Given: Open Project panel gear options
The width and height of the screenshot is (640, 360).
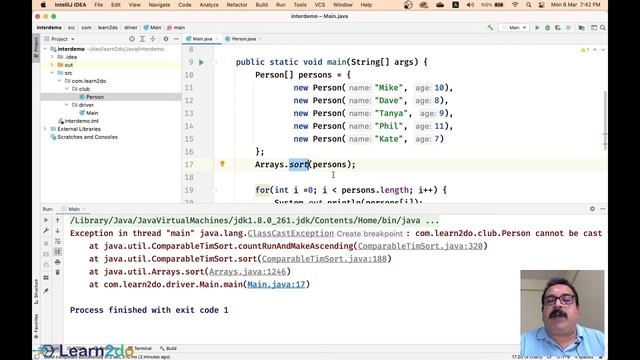Looking at the screenshot, I should 166,39.
